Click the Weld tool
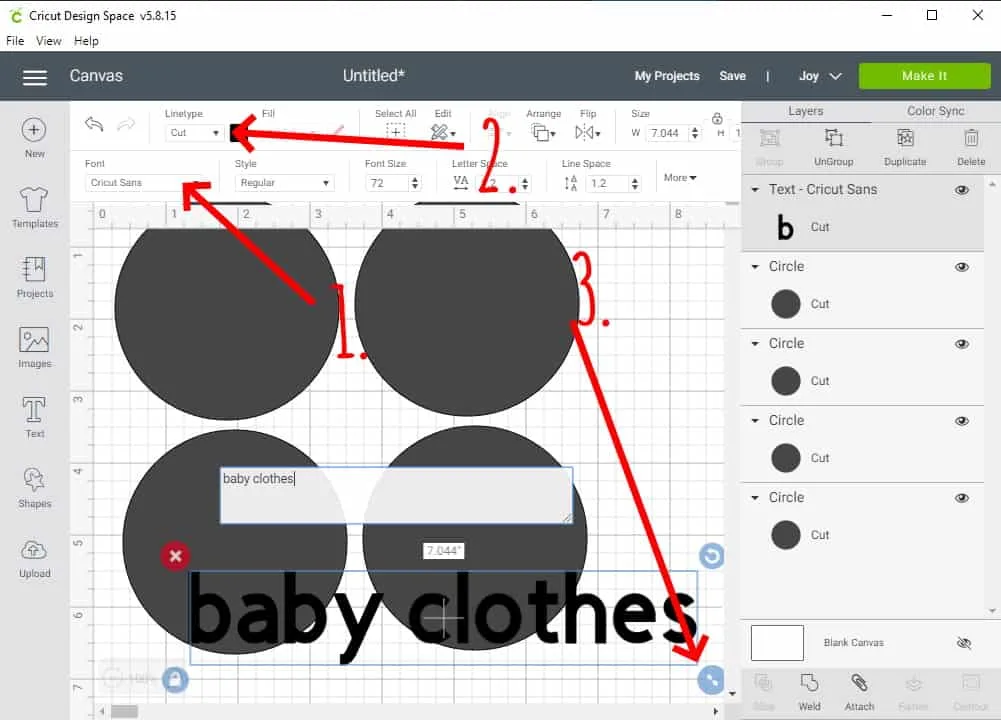The height and width of the screenshot is (720, 1001). [x=809, y=691]
